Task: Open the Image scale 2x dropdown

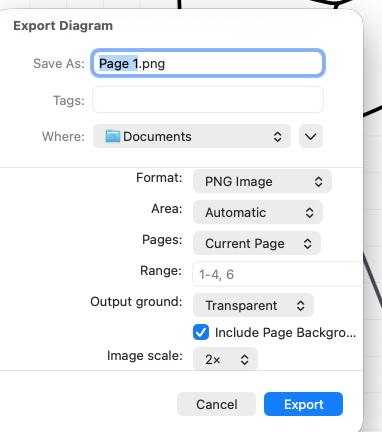Action: (x=225, y=359)
